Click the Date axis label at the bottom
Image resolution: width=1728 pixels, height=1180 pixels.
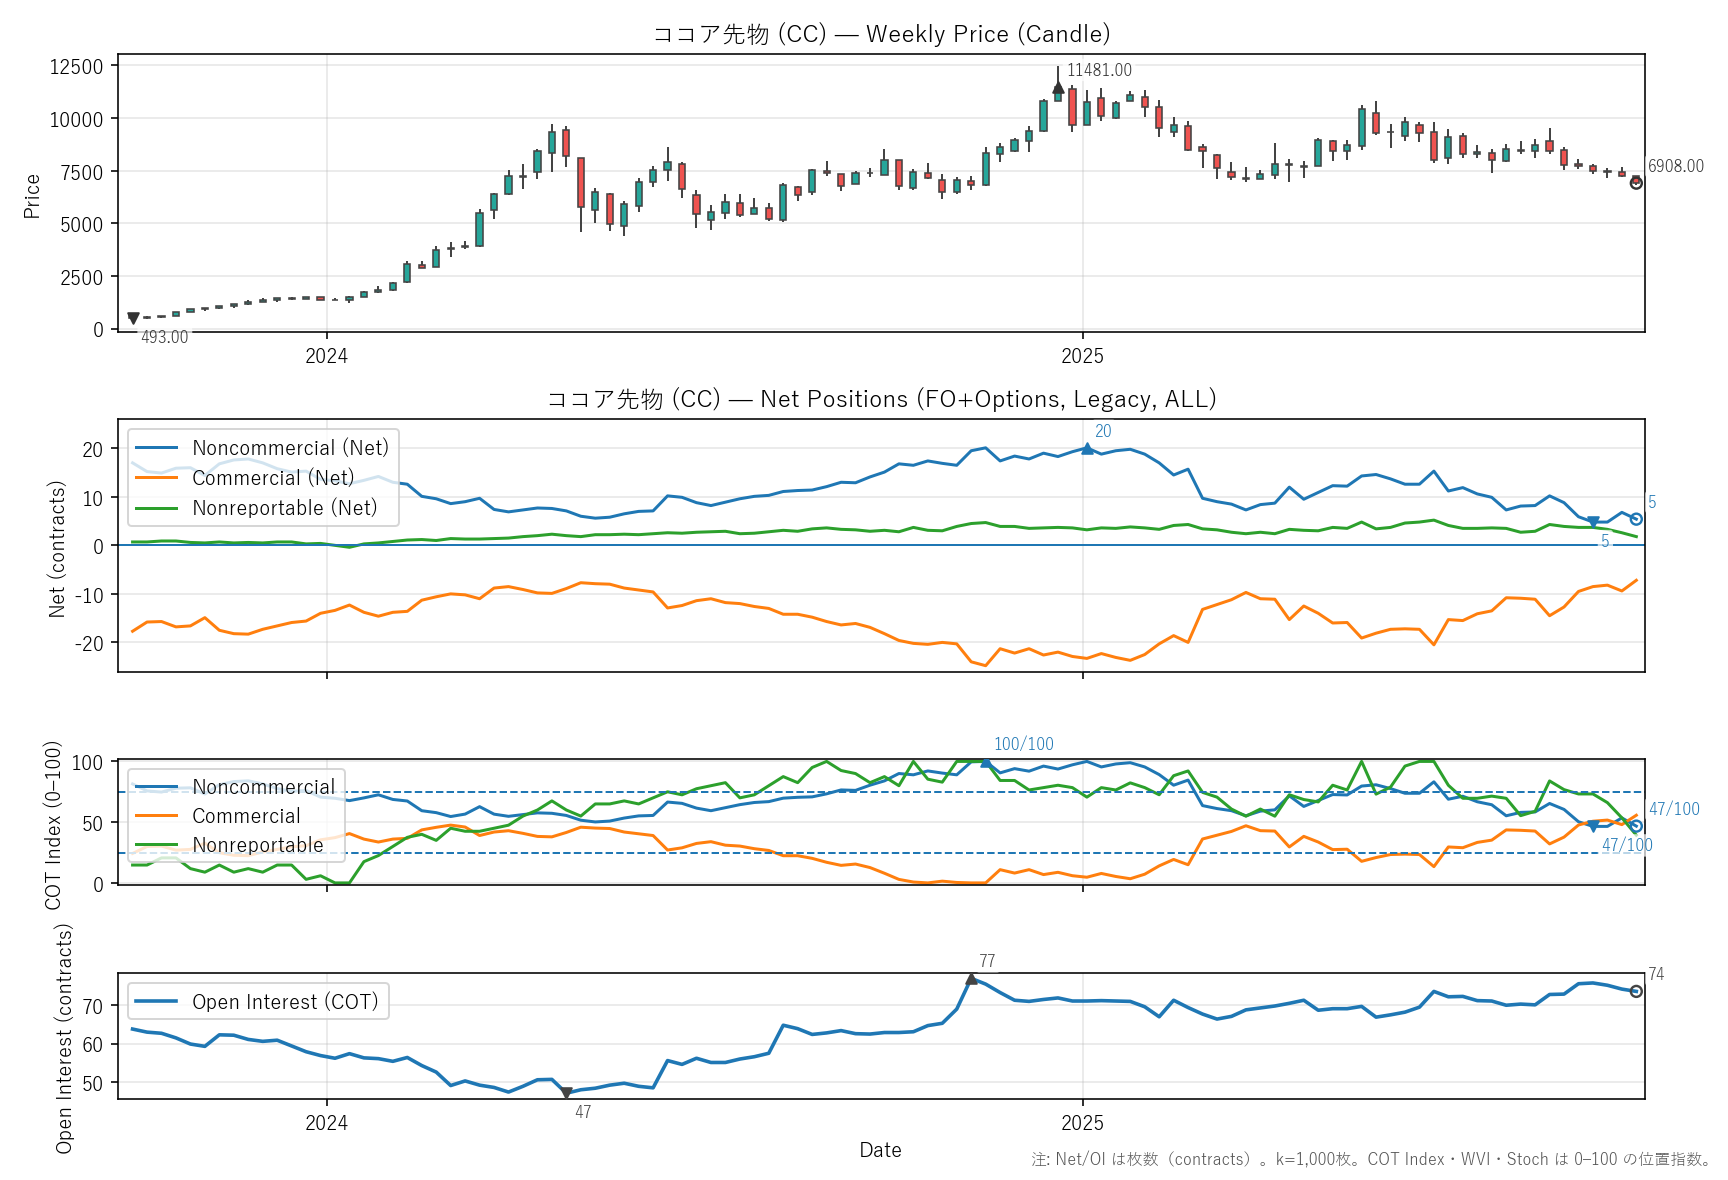tap(880, 1150)
